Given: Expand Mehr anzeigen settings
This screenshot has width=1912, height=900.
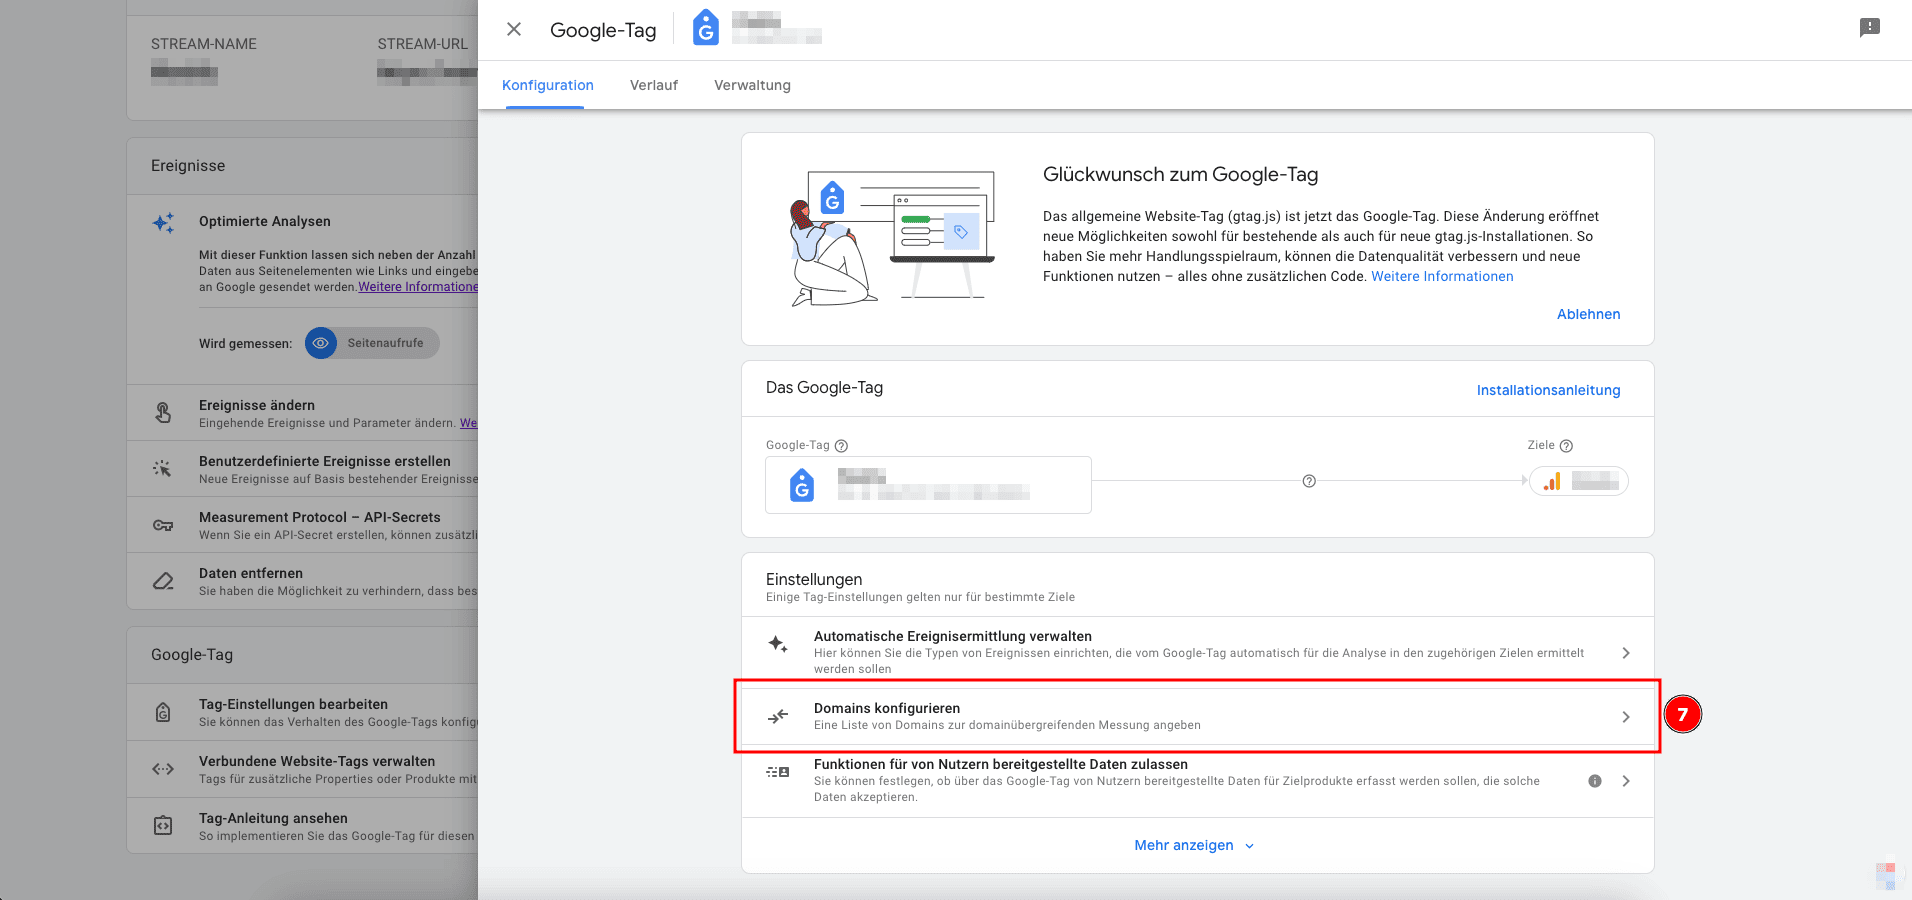Looking at the screenshot, I should [x=1194, y=846].
